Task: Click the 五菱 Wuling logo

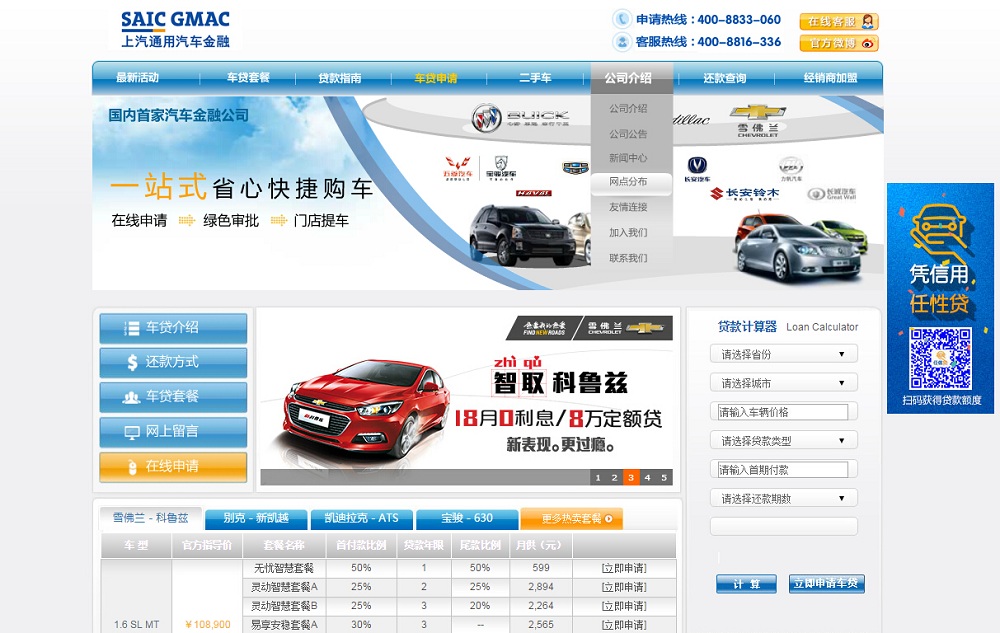Action: click(458, 168)
